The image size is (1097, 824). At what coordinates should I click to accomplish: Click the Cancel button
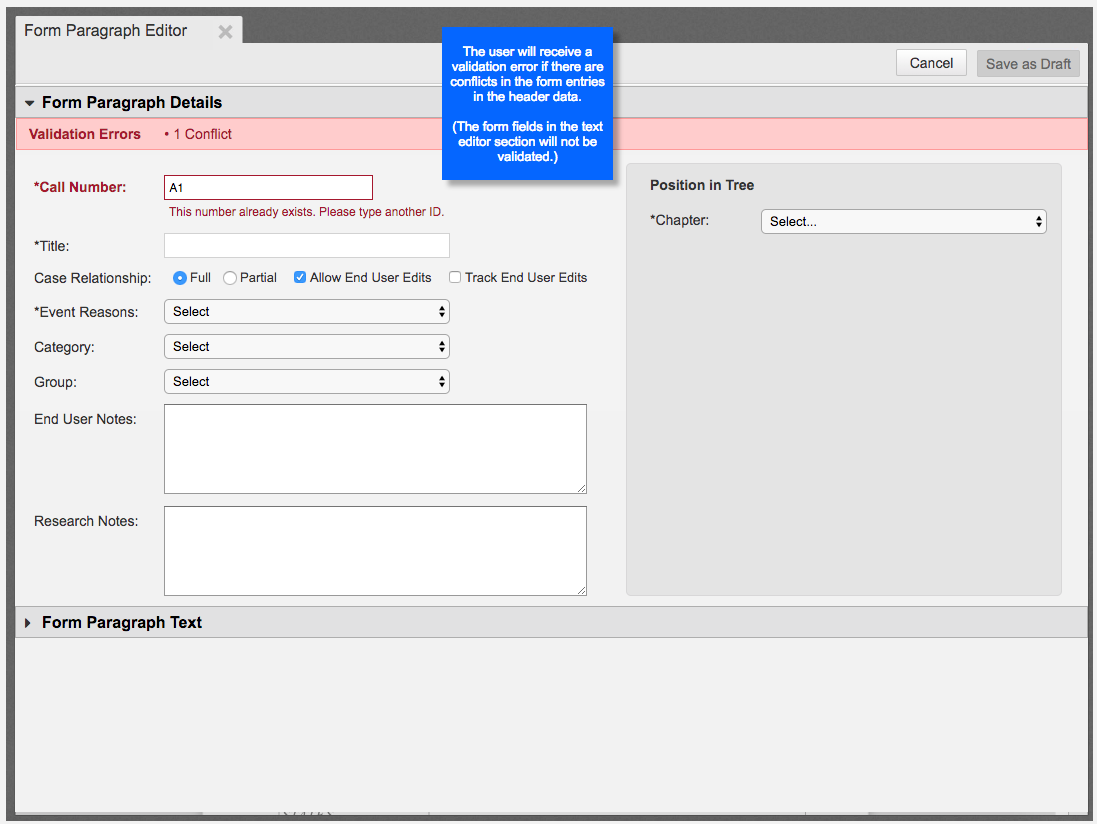pos(931,63)
